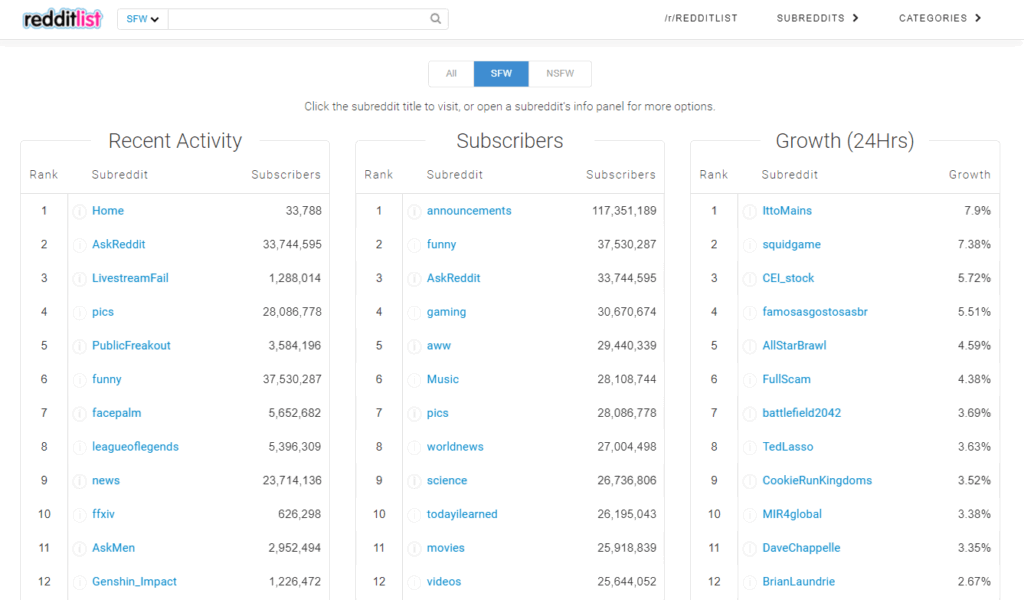The image size is (1024, 600).
Task: Open info icon beside facepalm
Action: click(79, 413)
